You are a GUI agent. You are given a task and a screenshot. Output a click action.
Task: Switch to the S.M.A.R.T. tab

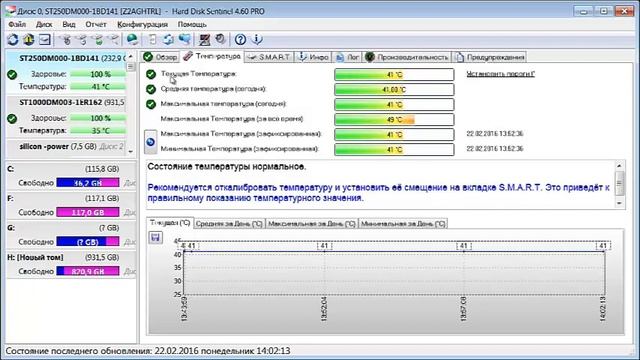coord(269,57)
